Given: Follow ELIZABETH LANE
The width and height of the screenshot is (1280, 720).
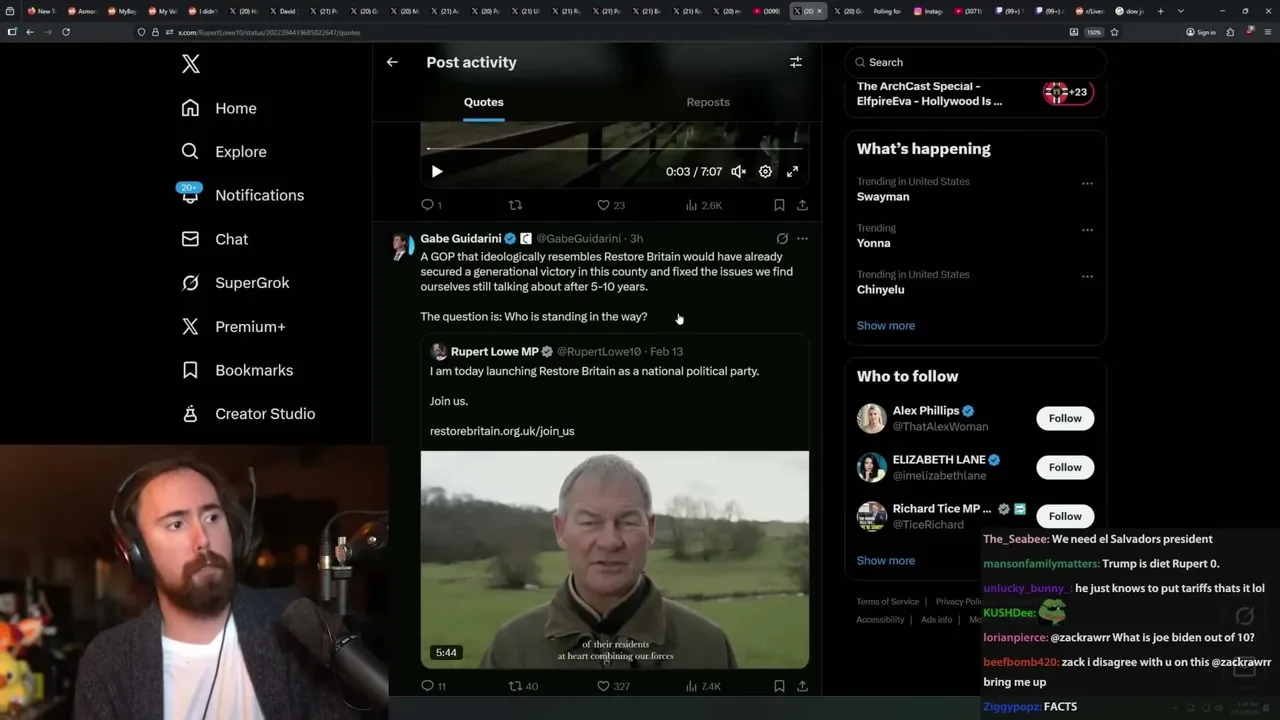Looking at the screenshot, I should 1065,467.
